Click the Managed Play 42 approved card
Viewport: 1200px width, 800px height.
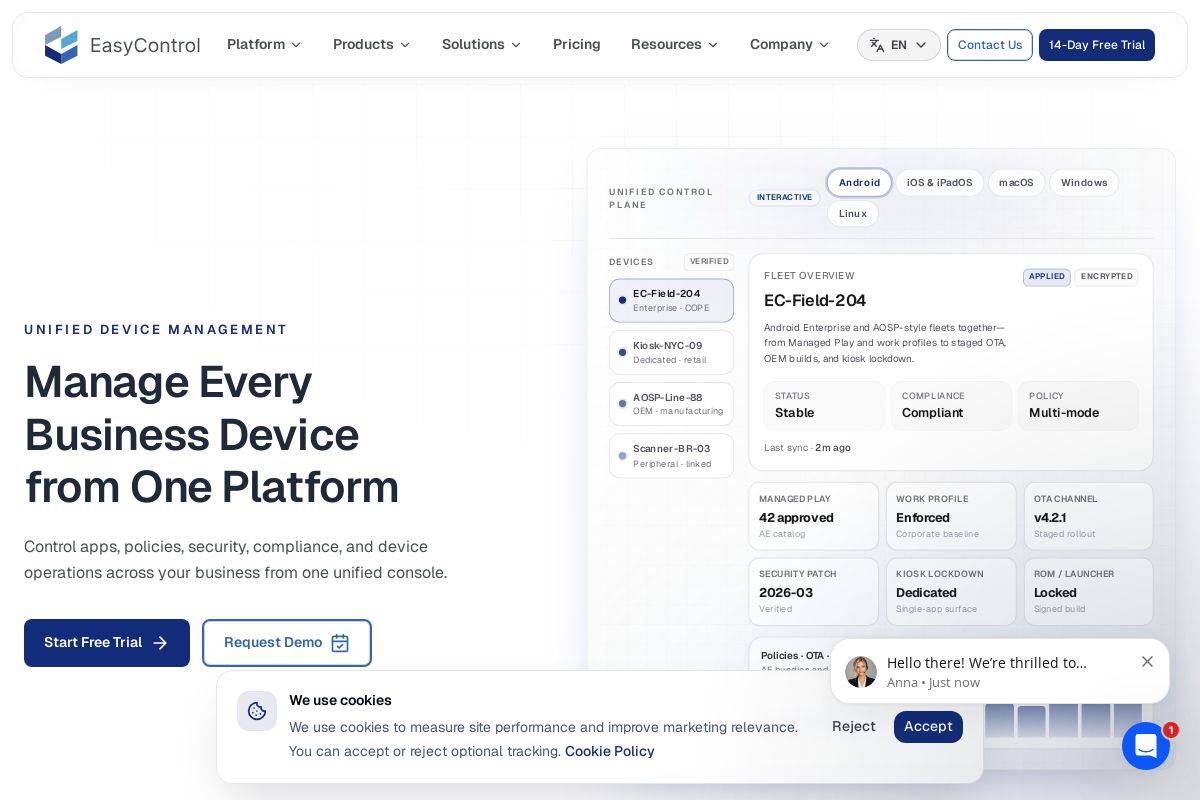(814, 517)
